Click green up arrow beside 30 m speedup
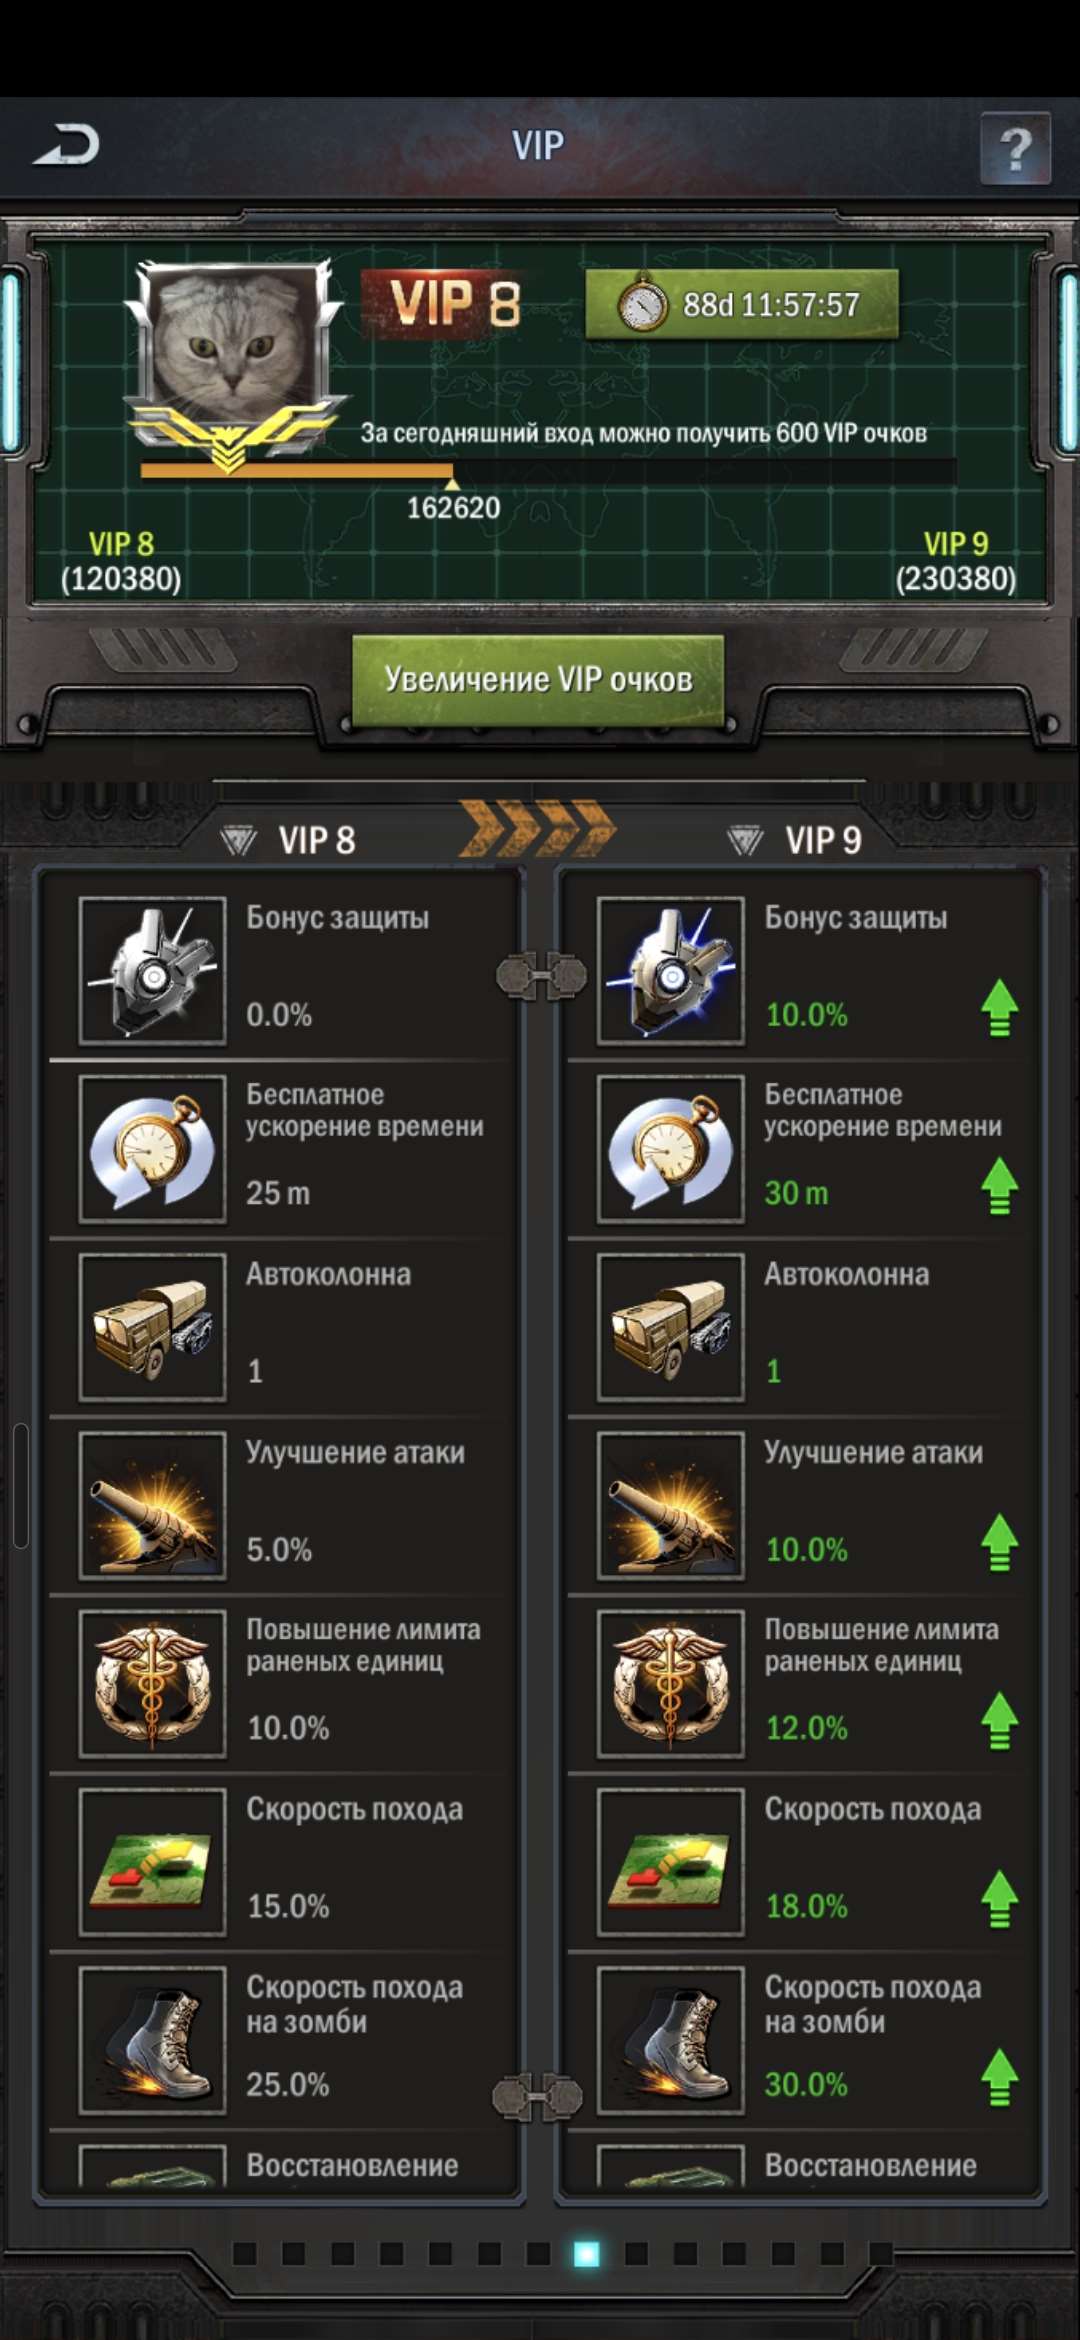The width and height of the screenshot is (1080, 2340). (x=999, y=1186)
